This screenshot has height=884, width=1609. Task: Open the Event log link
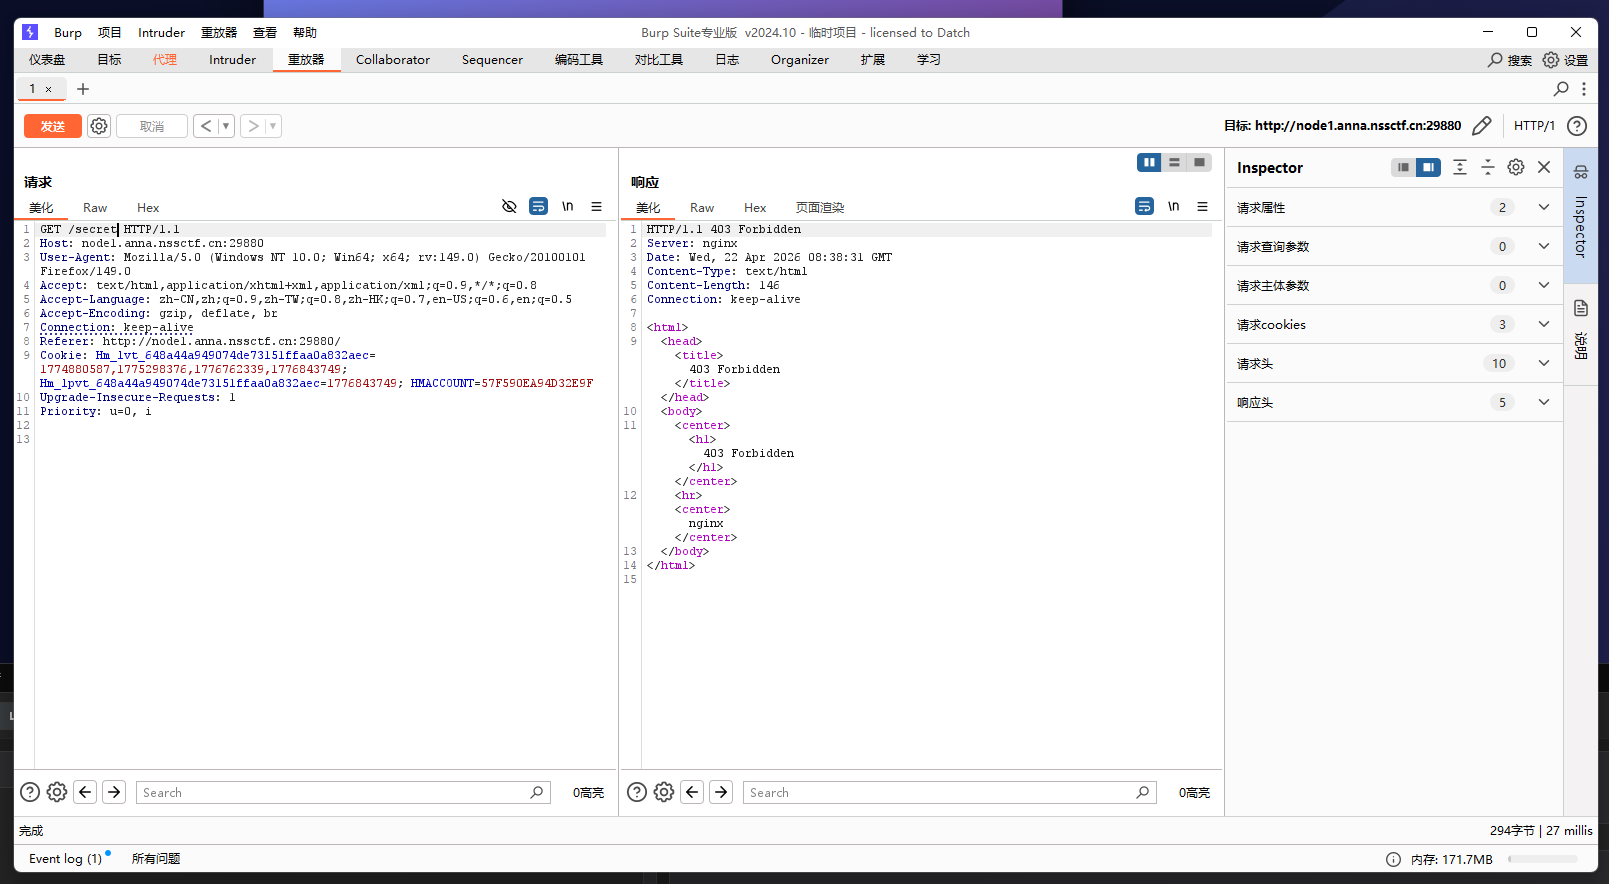point(65,858)
